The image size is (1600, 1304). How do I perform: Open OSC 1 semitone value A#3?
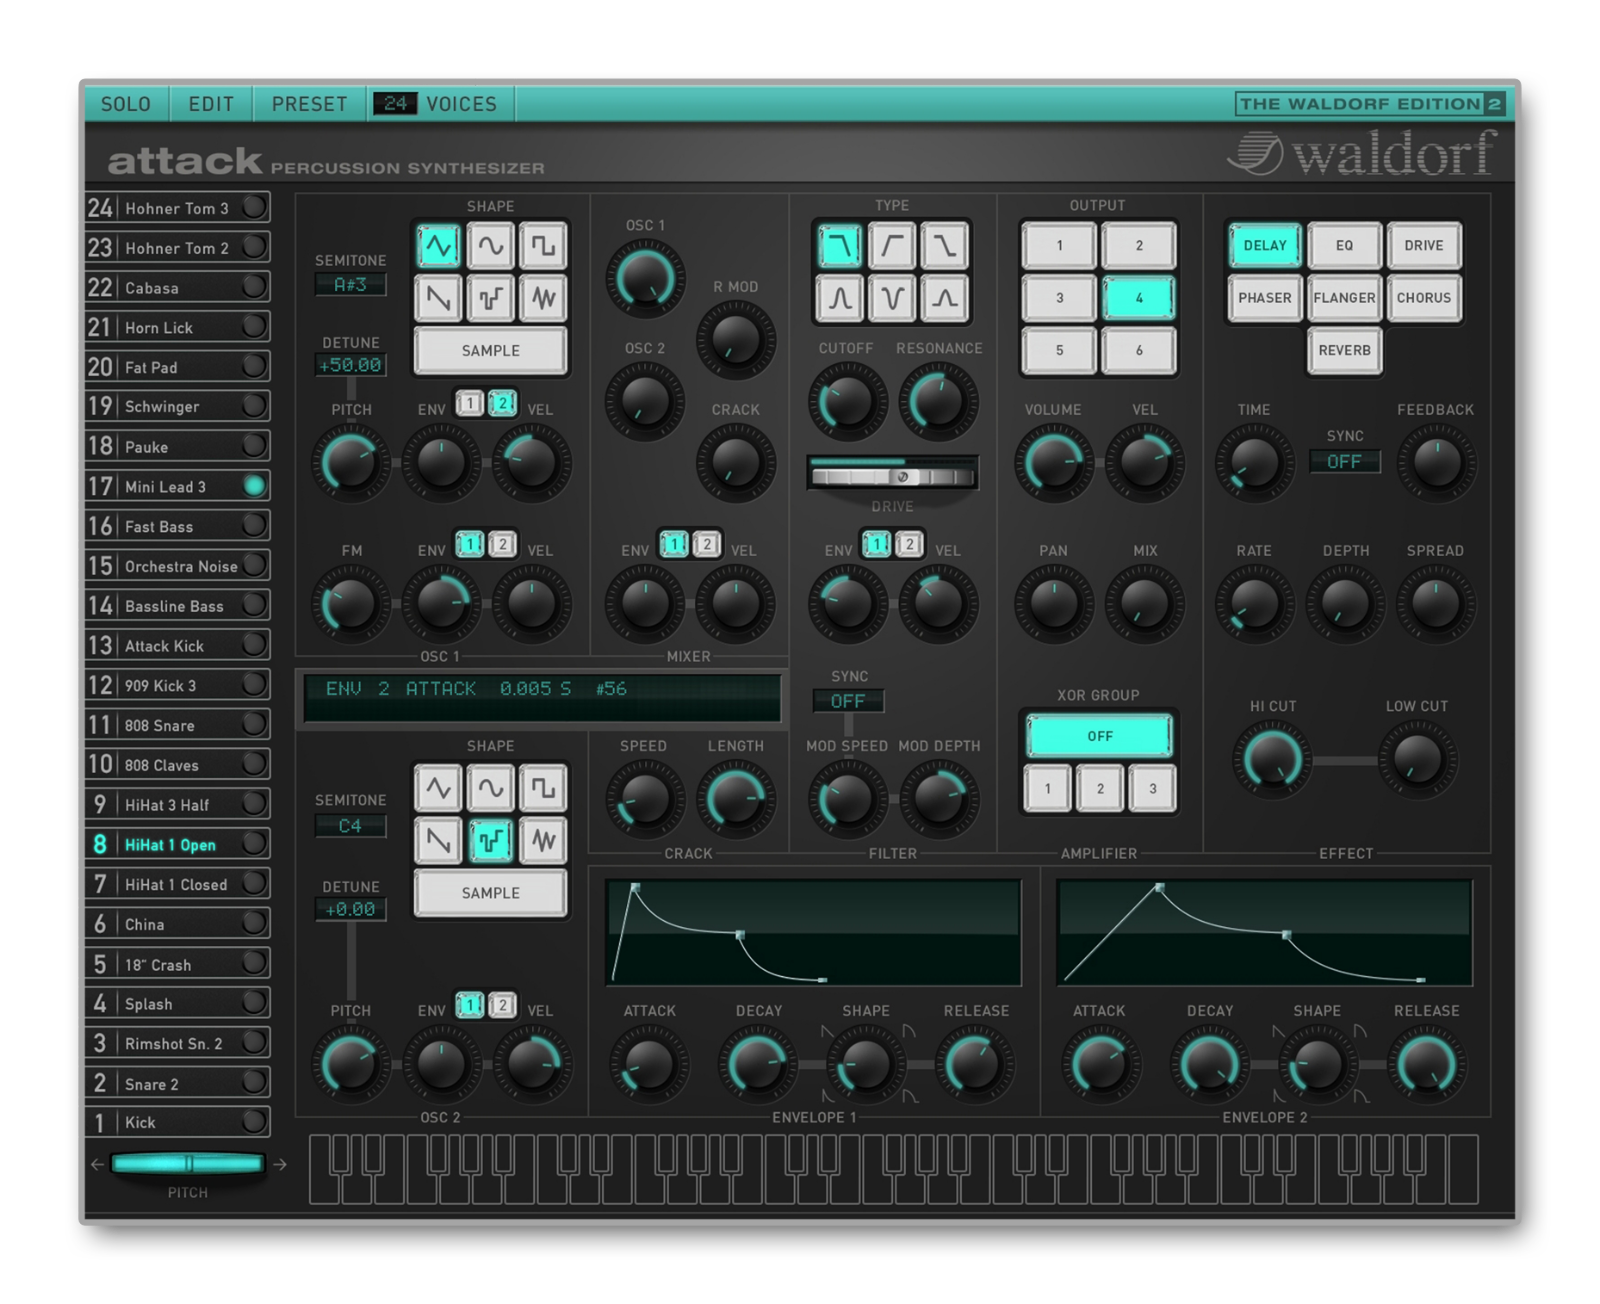point(350,285)
